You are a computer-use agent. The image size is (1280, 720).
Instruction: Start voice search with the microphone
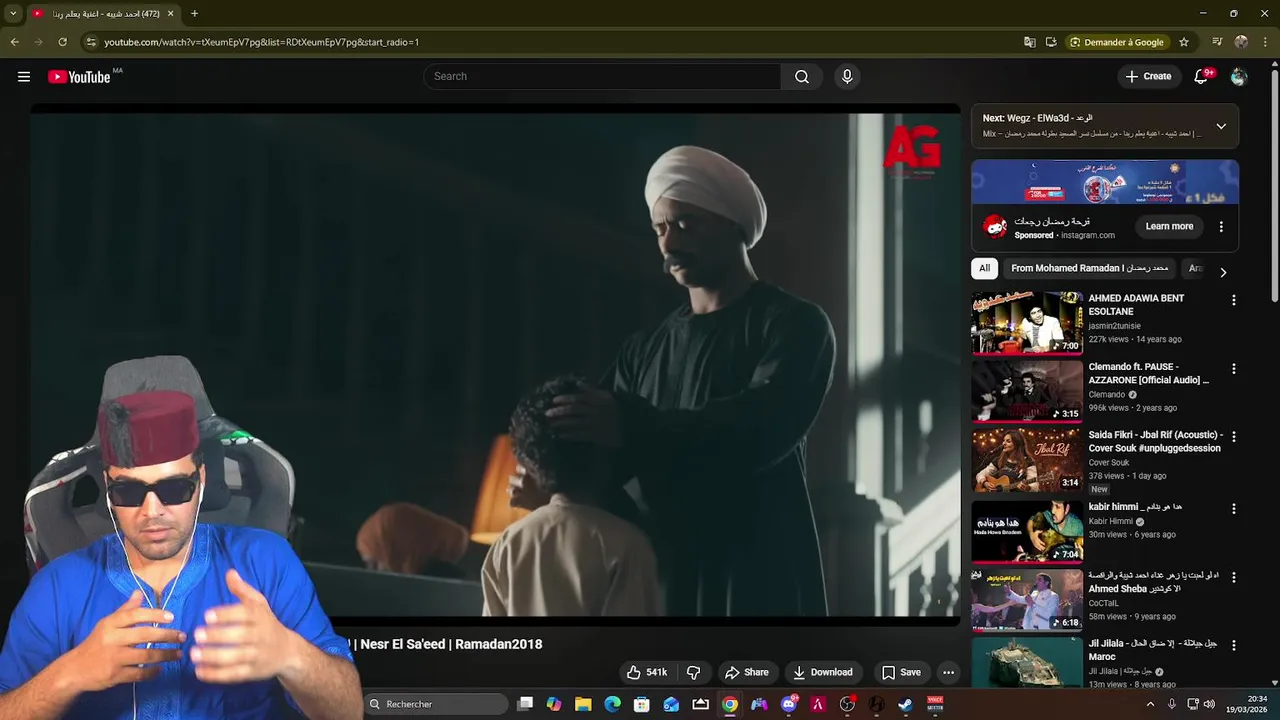pos(847,77)
